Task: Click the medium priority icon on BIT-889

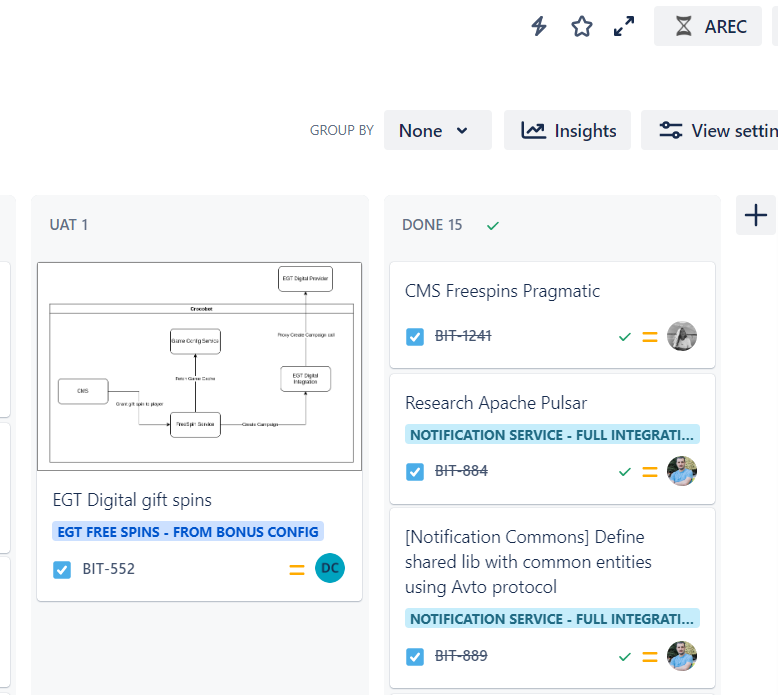Action: point(649,657)
